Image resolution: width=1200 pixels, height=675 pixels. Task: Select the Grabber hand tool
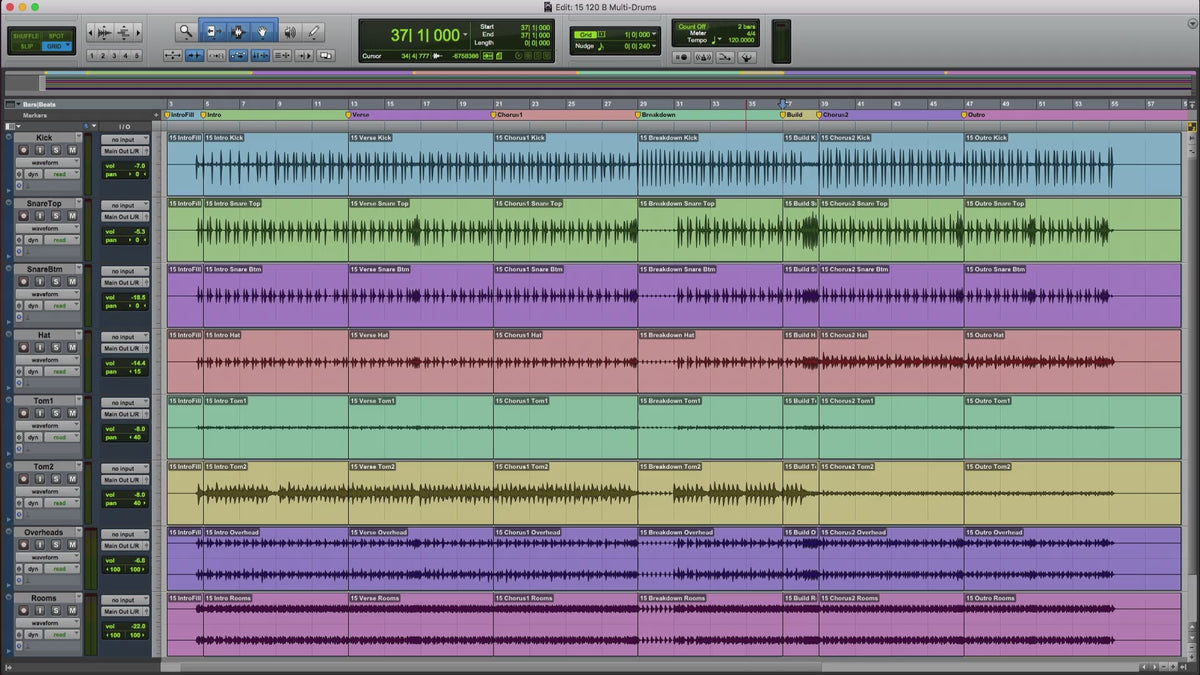pos(264,32)
